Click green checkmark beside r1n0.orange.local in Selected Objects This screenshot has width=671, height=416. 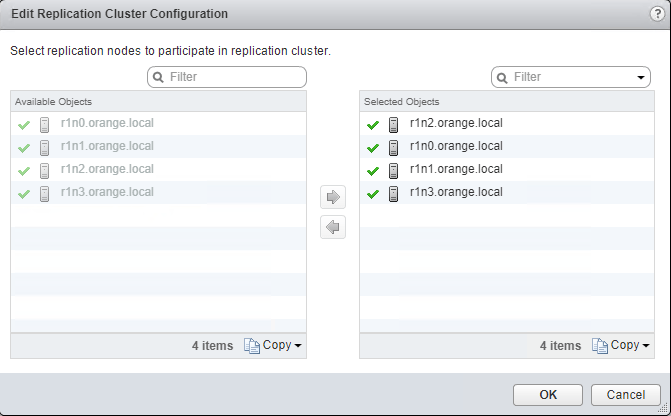pos(373,147)
